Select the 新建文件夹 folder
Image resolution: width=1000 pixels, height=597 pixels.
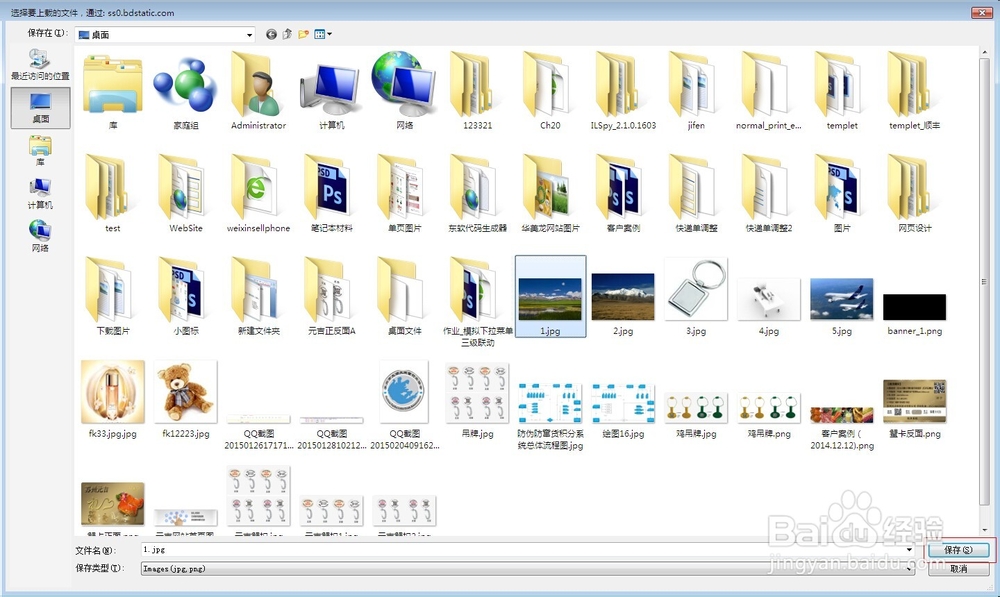pos(258,297)
